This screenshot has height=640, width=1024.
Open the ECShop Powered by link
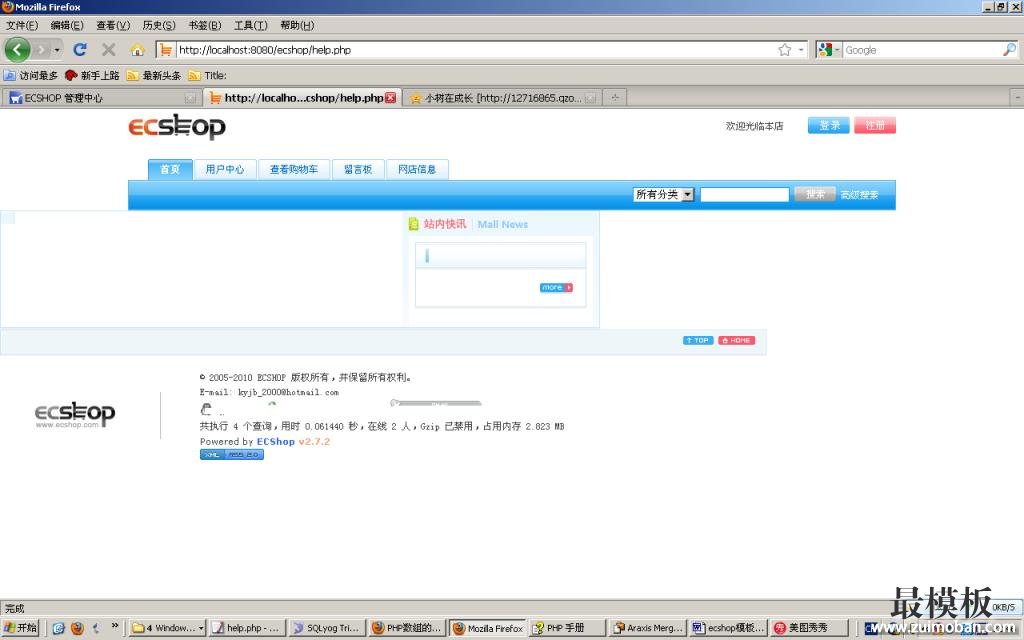(x=276, y=441)
